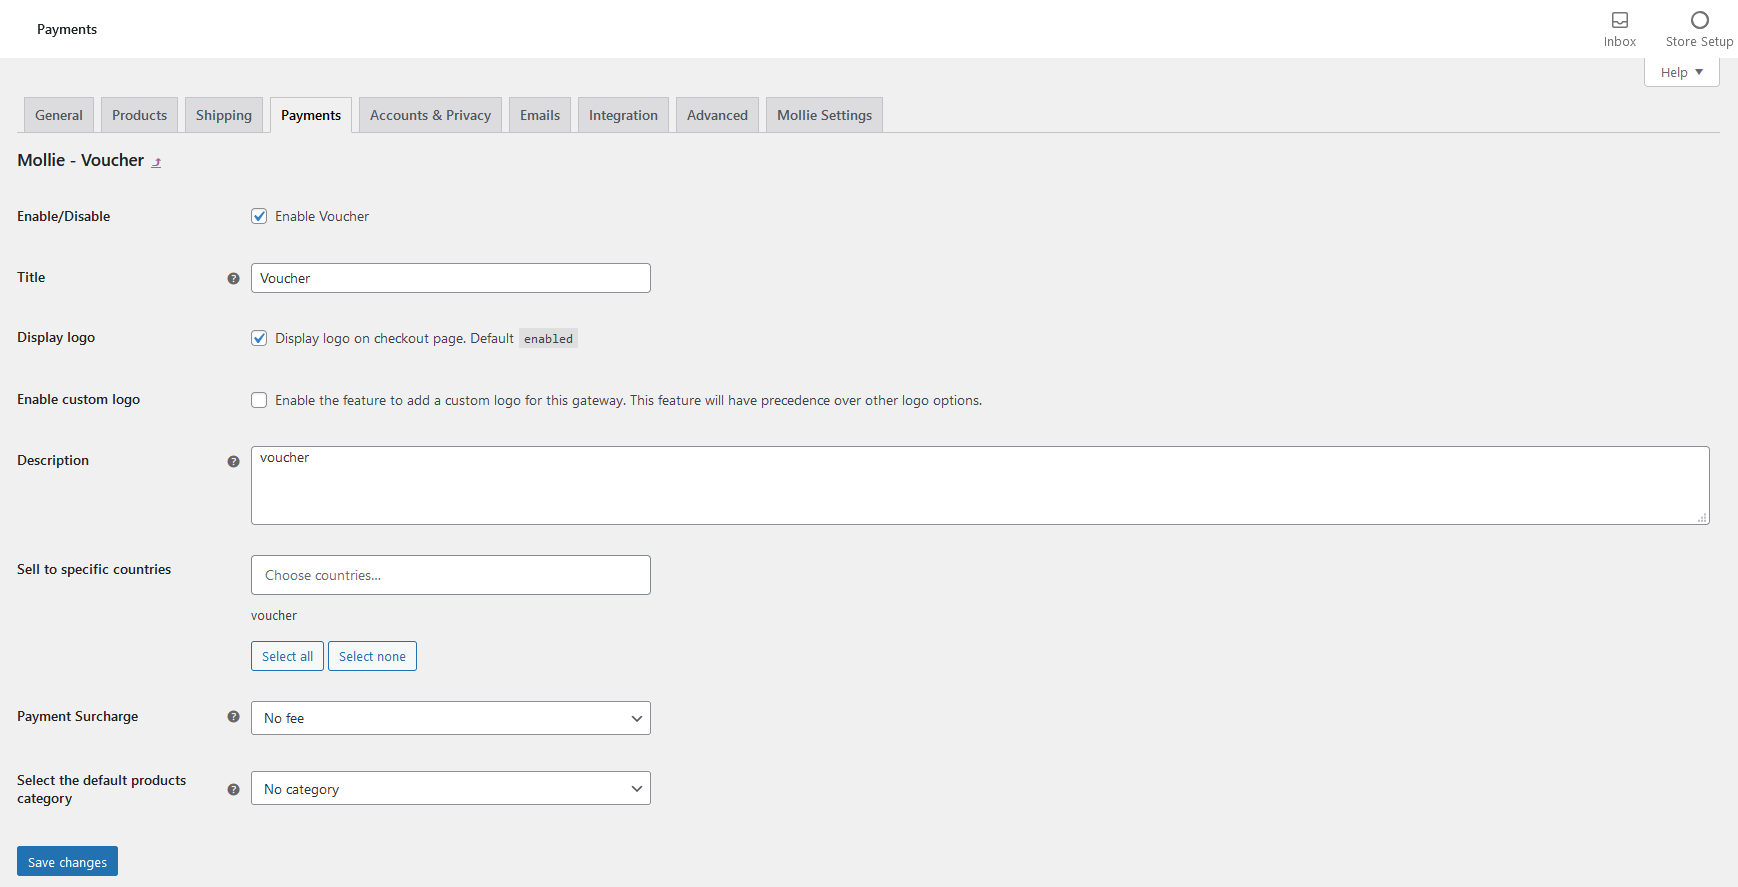Open the Integration tab
This screenshot has width=1738, height=887.
click(x=623, y=115)
